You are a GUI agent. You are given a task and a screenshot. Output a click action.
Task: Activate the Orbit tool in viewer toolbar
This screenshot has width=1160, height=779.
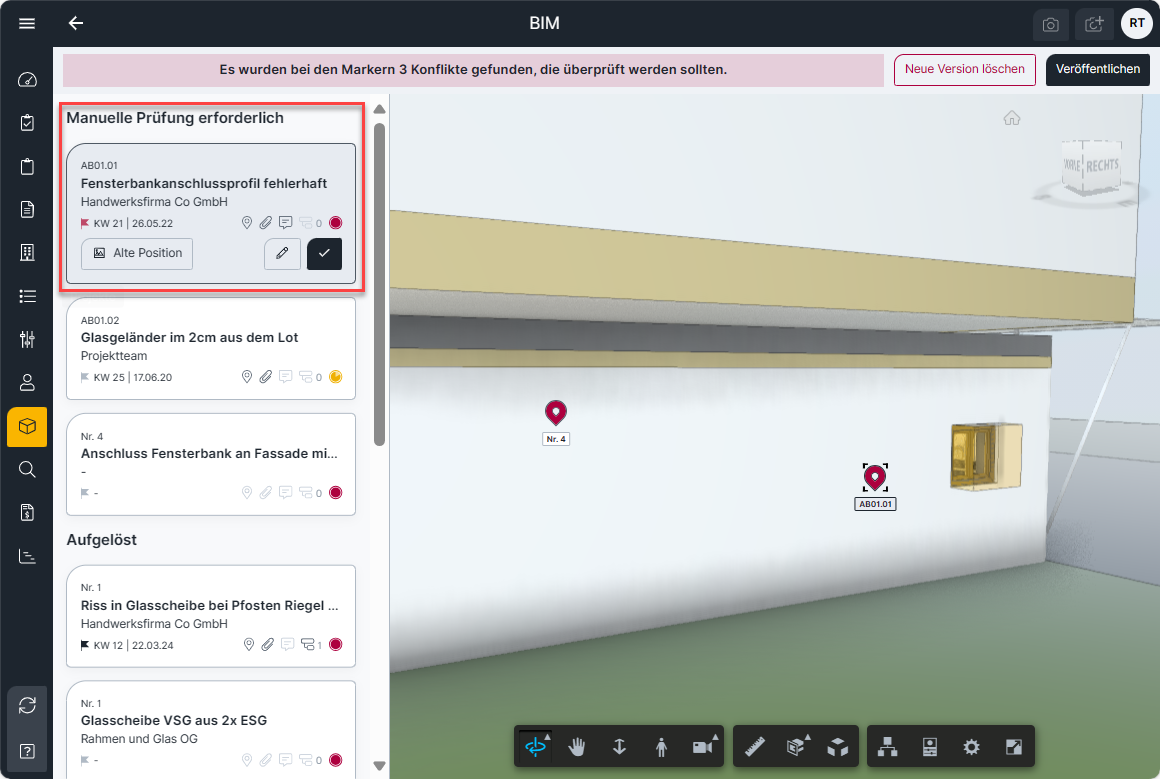[x=536, y=747]
